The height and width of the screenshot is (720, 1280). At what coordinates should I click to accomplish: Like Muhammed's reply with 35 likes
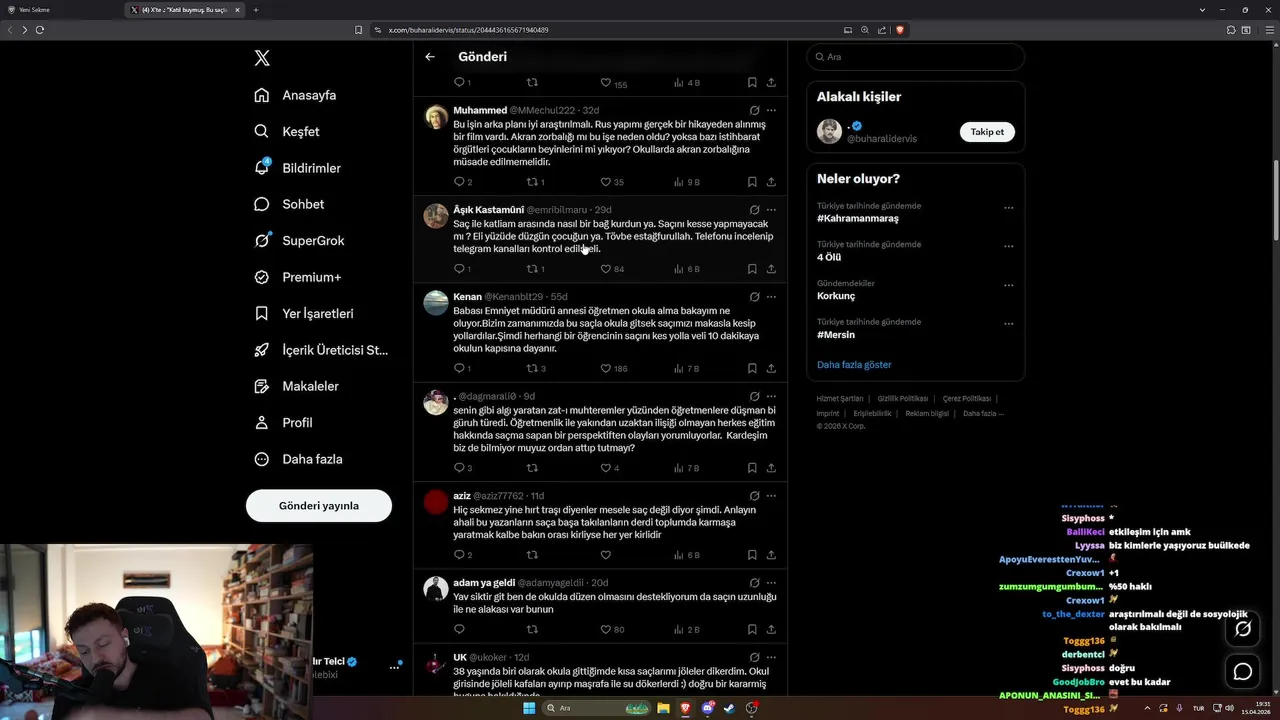[606, 182]
